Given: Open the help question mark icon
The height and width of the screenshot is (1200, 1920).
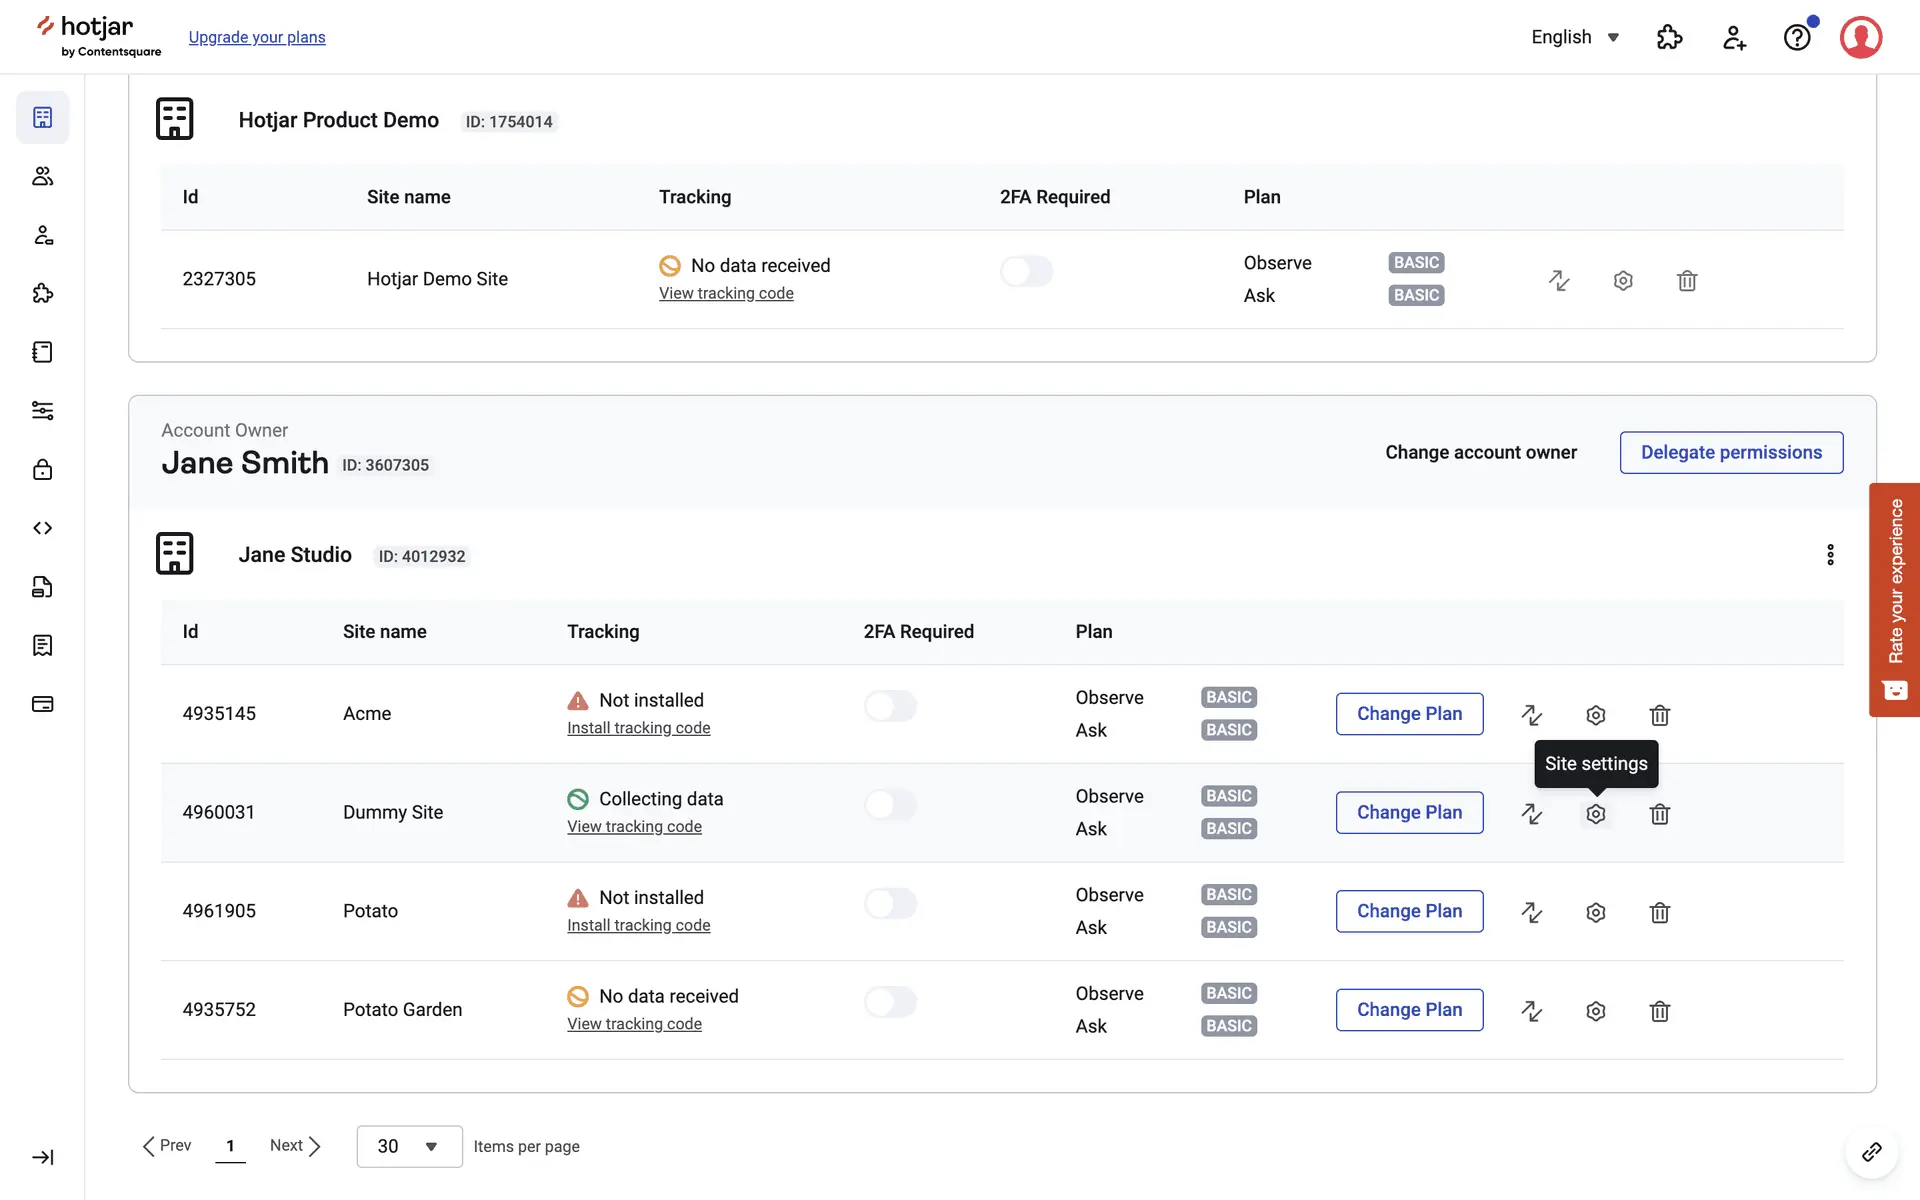Looking at the screenshot, I should point(1797,37).
